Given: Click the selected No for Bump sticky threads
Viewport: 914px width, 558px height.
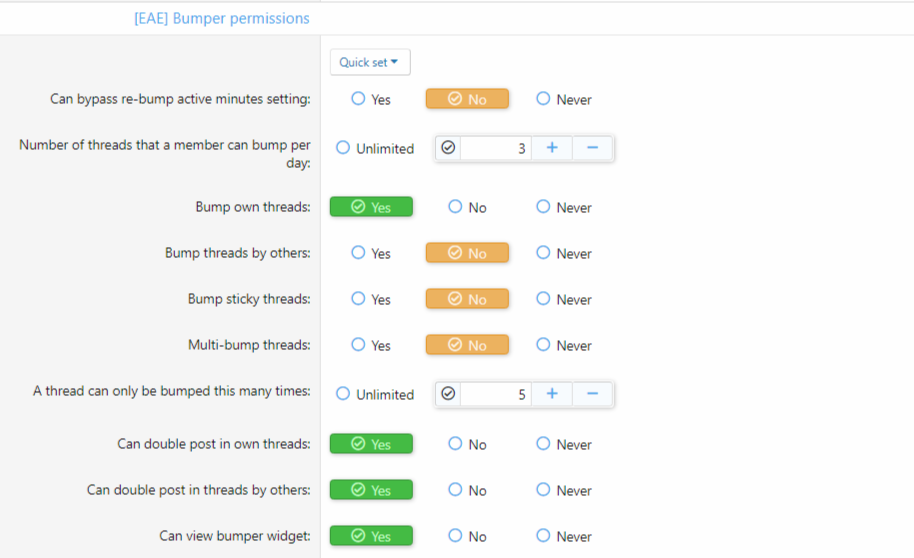Looking at the screenshot, I should 467,299.
